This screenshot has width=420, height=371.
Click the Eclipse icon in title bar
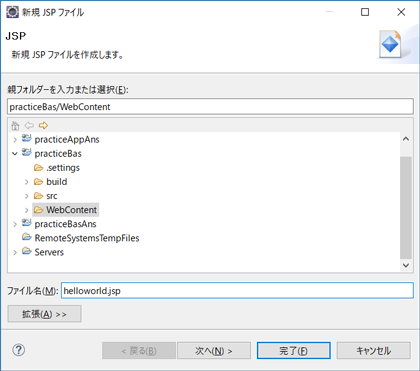coord(12,12)
